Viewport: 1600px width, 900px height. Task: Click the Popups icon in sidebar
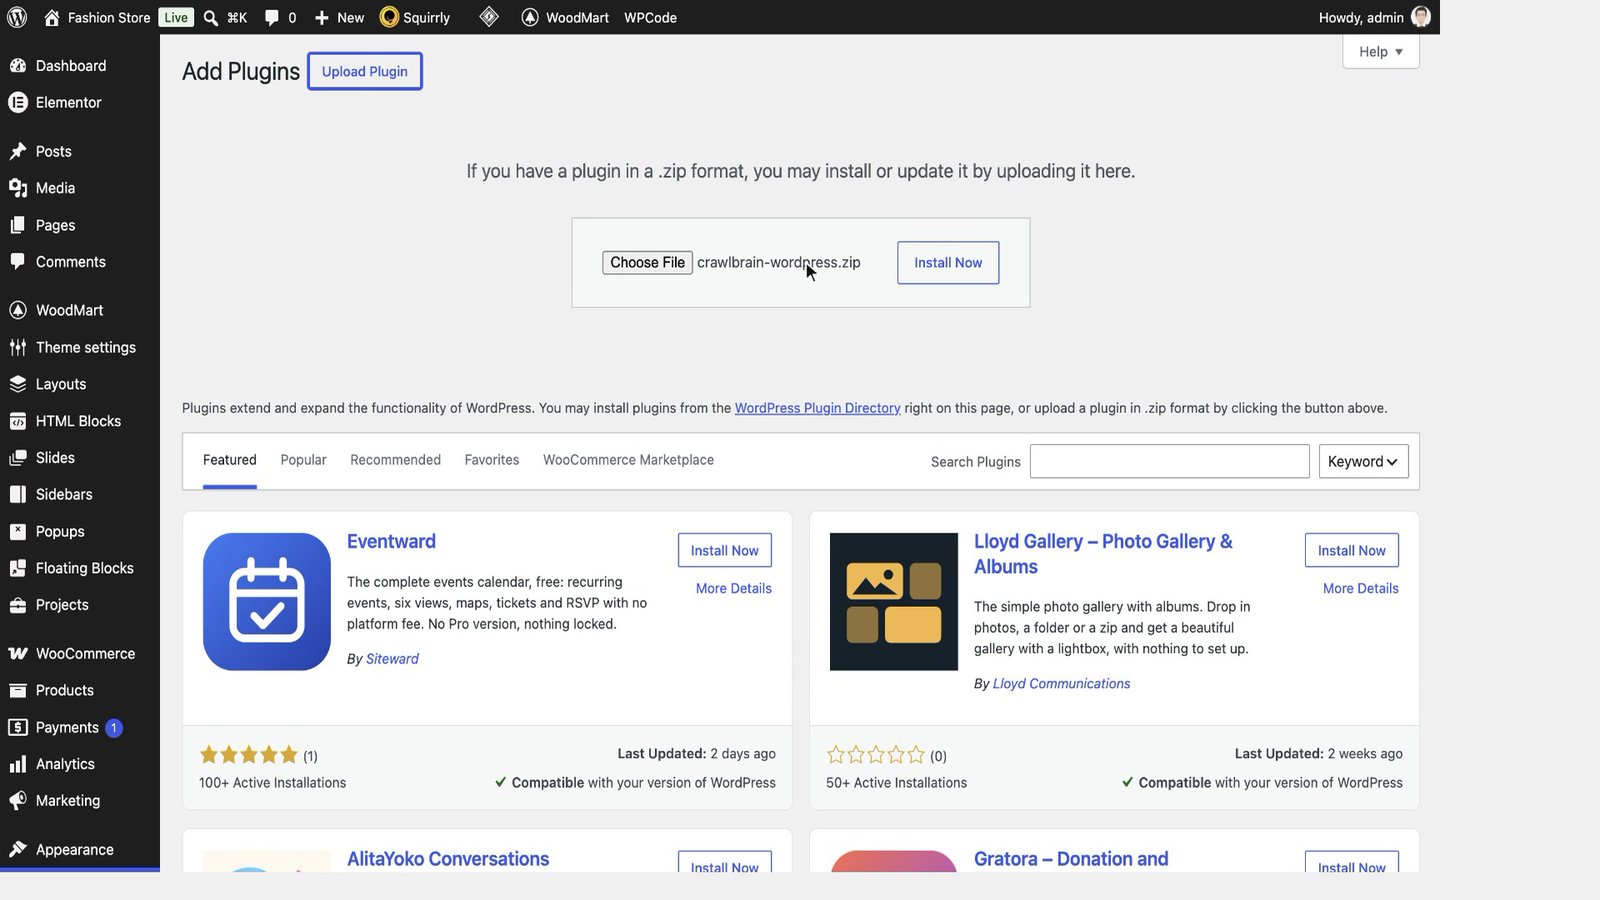click(18, 531)
